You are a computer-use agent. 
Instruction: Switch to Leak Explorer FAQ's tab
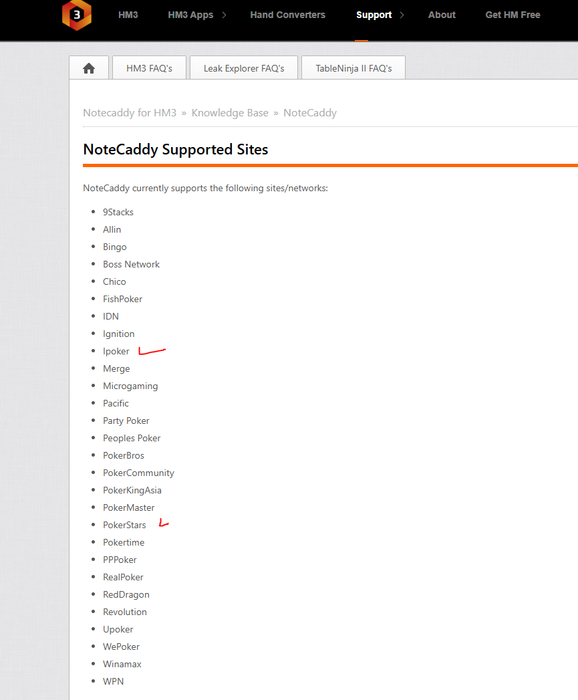pyautogui.click(x=244, y=68)
